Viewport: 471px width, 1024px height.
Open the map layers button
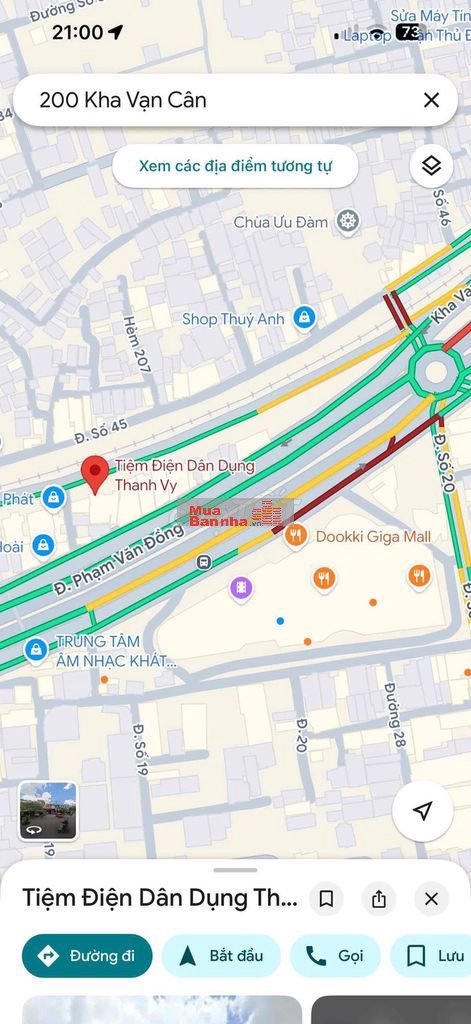[431, 166]
